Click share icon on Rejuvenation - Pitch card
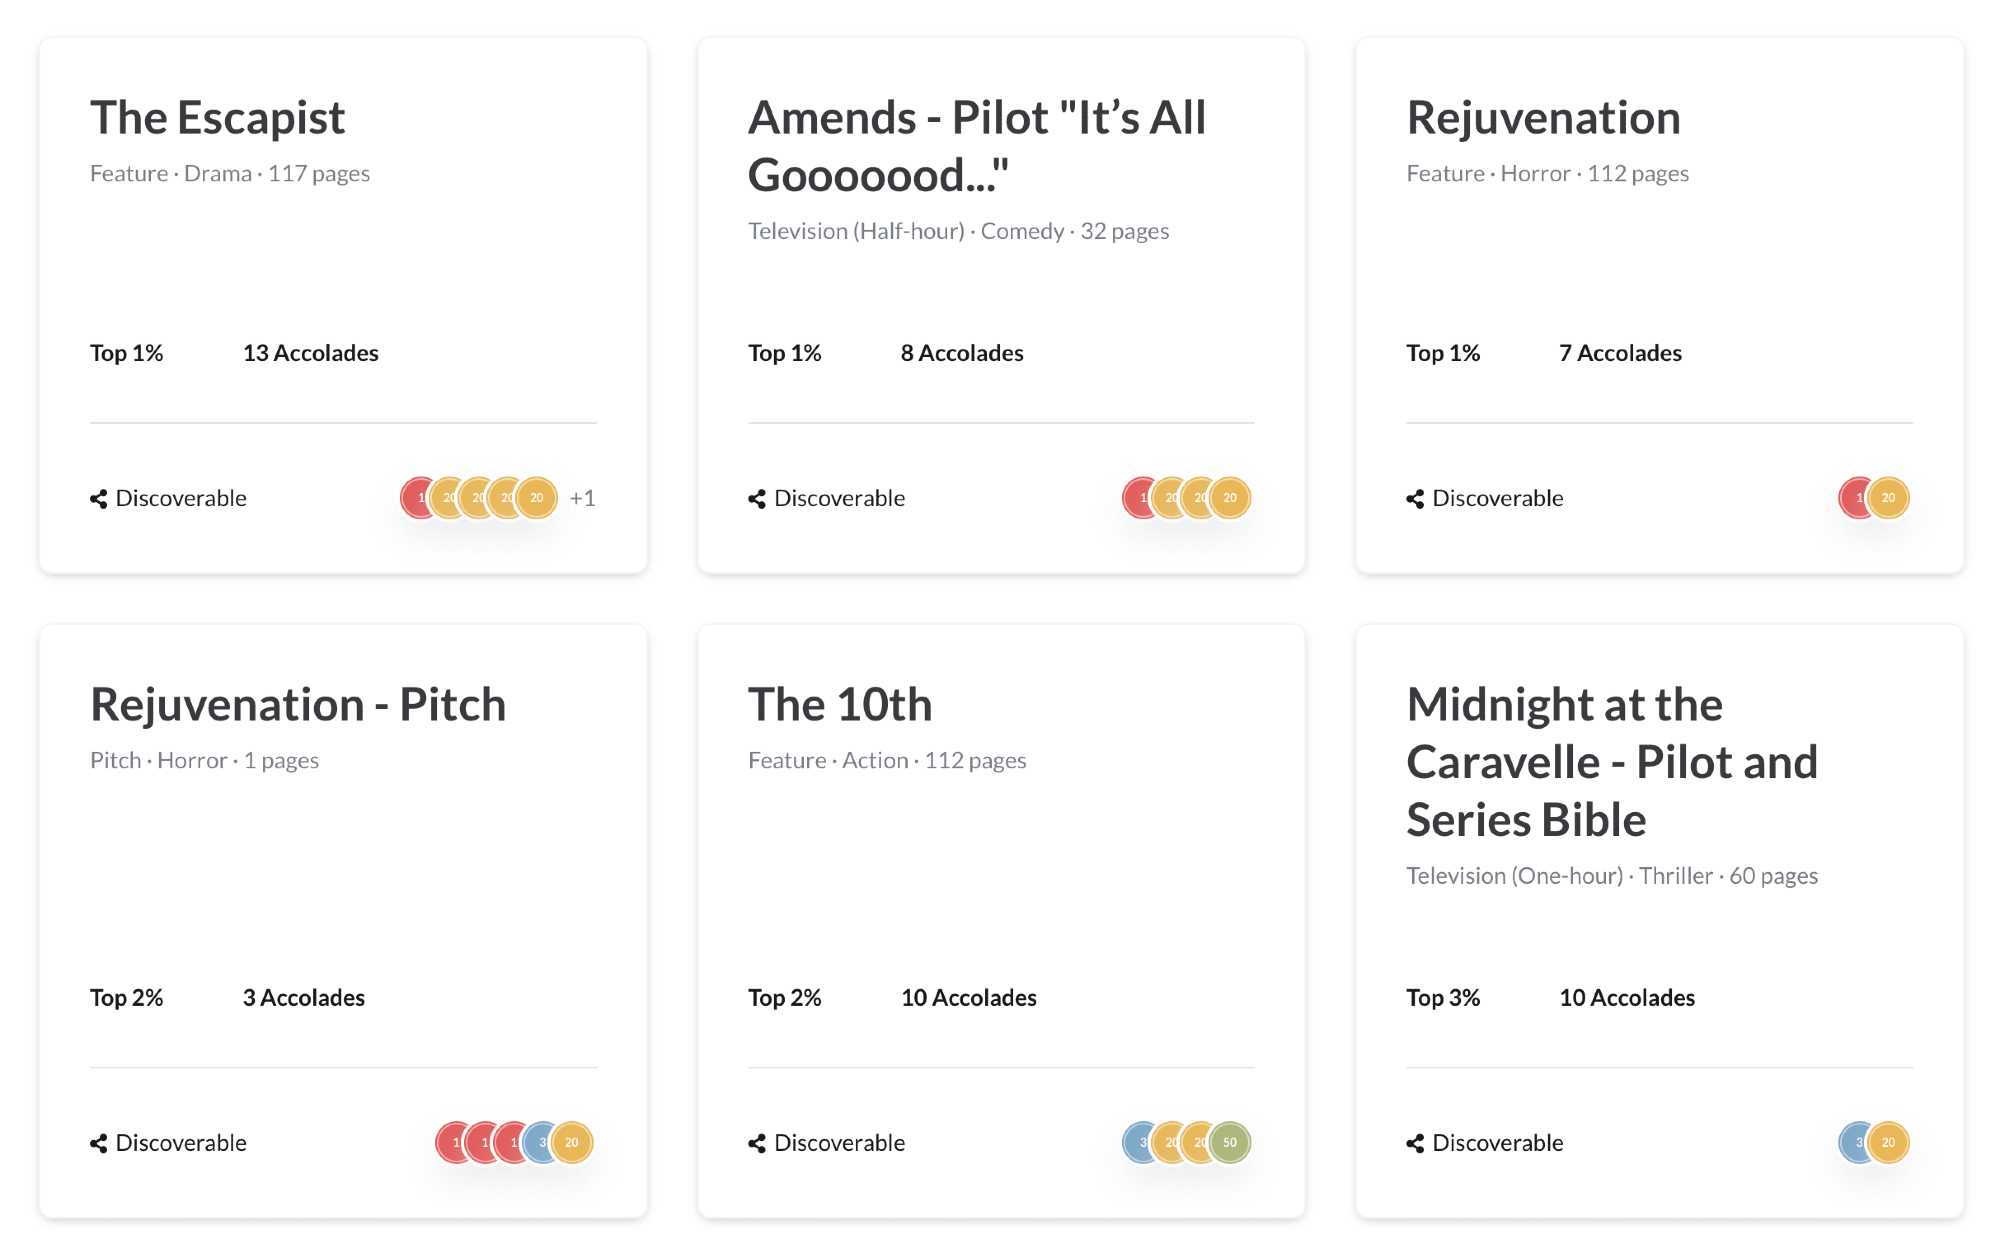Image resolution: width=2000 pixels, height=1258 pixels. tap(98, 1143)
